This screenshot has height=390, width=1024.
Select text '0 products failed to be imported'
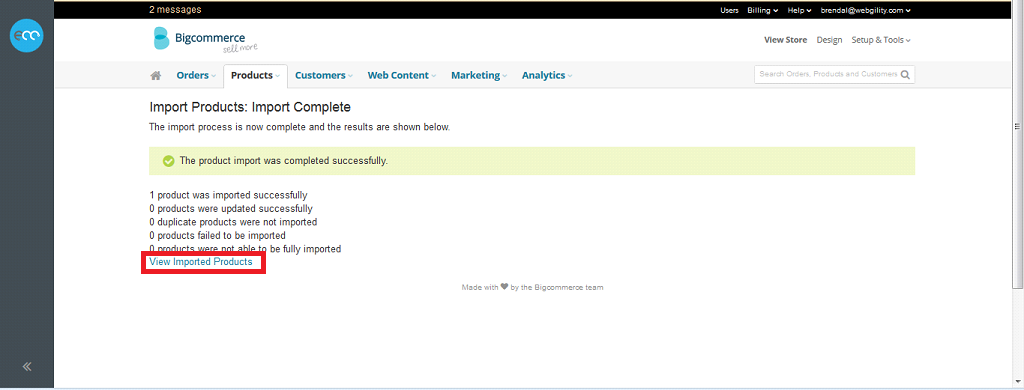217,235
